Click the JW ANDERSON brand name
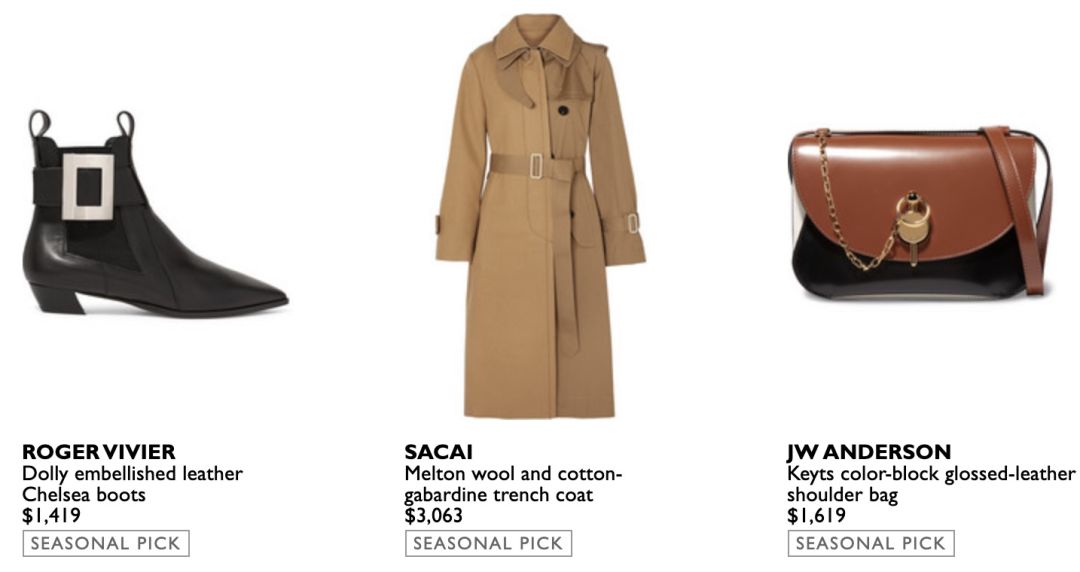The image size is (1080, 572). click(x=869, y=451)
